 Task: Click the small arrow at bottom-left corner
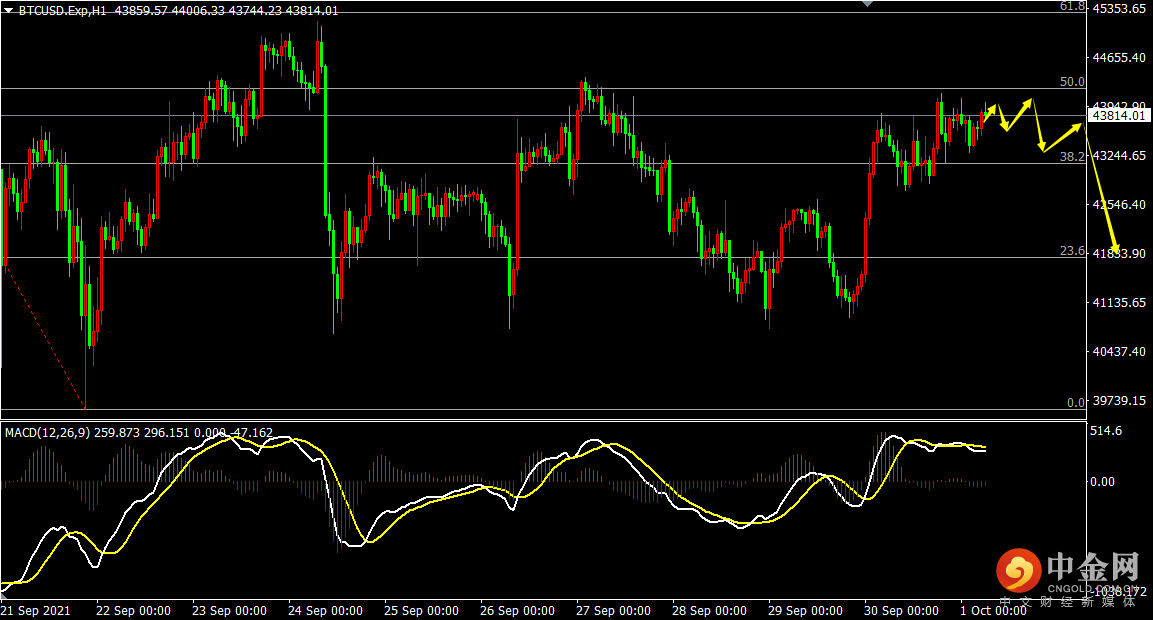(4, 595)
